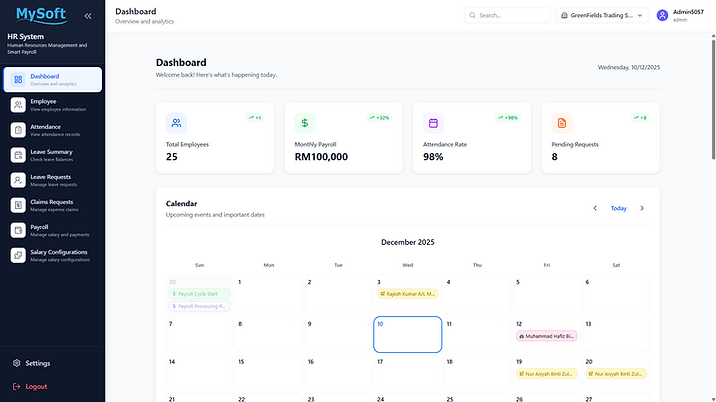The width and height of the screenshot is (716, 402).
Task: Go to the next calendar month
Action: (642, 208)
